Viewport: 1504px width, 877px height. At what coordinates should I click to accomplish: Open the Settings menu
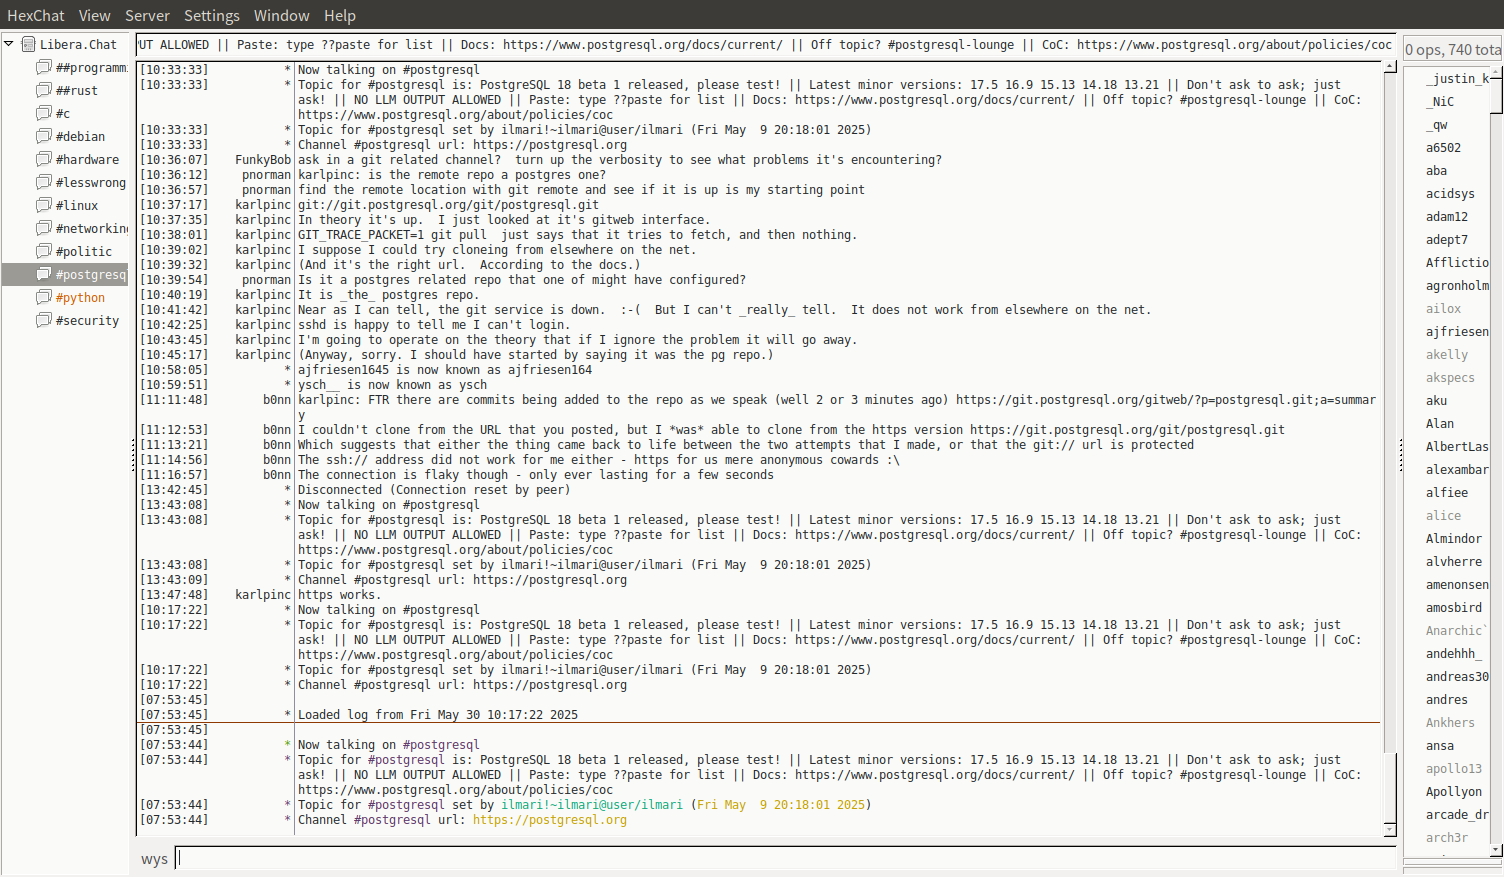pos(211,15)
